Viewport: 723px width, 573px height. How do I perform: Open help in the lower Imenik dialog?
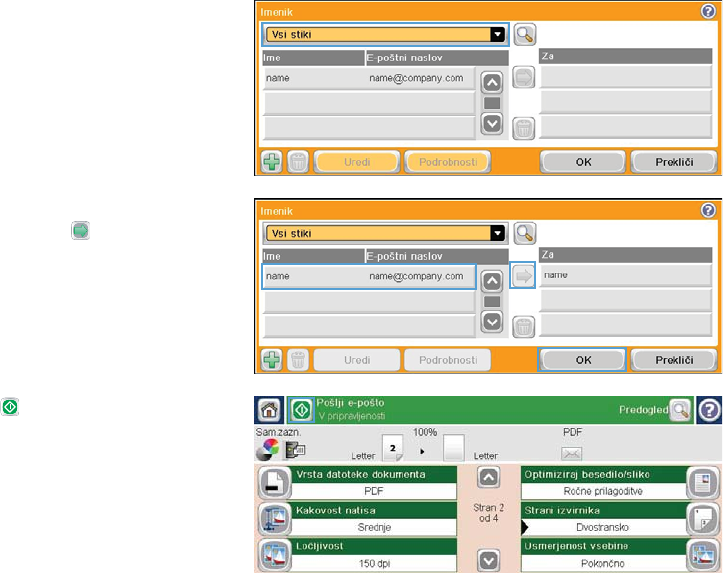click(x=708, y=210)
